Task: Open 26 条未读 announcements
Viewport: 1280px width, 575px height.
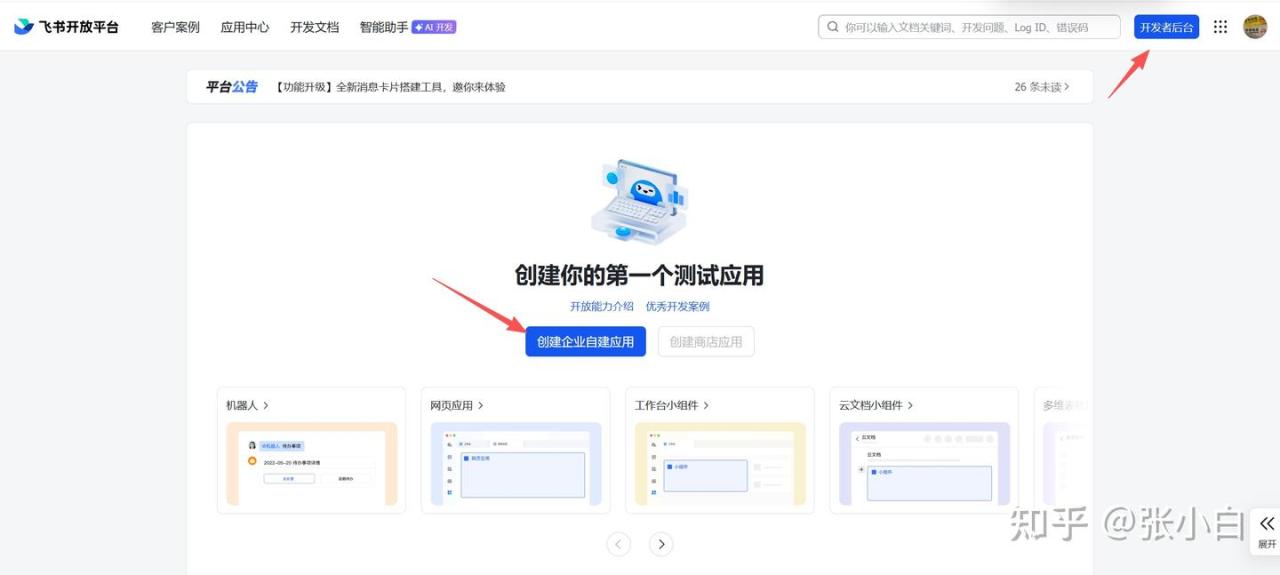Action: click(x=1041, y=87)
